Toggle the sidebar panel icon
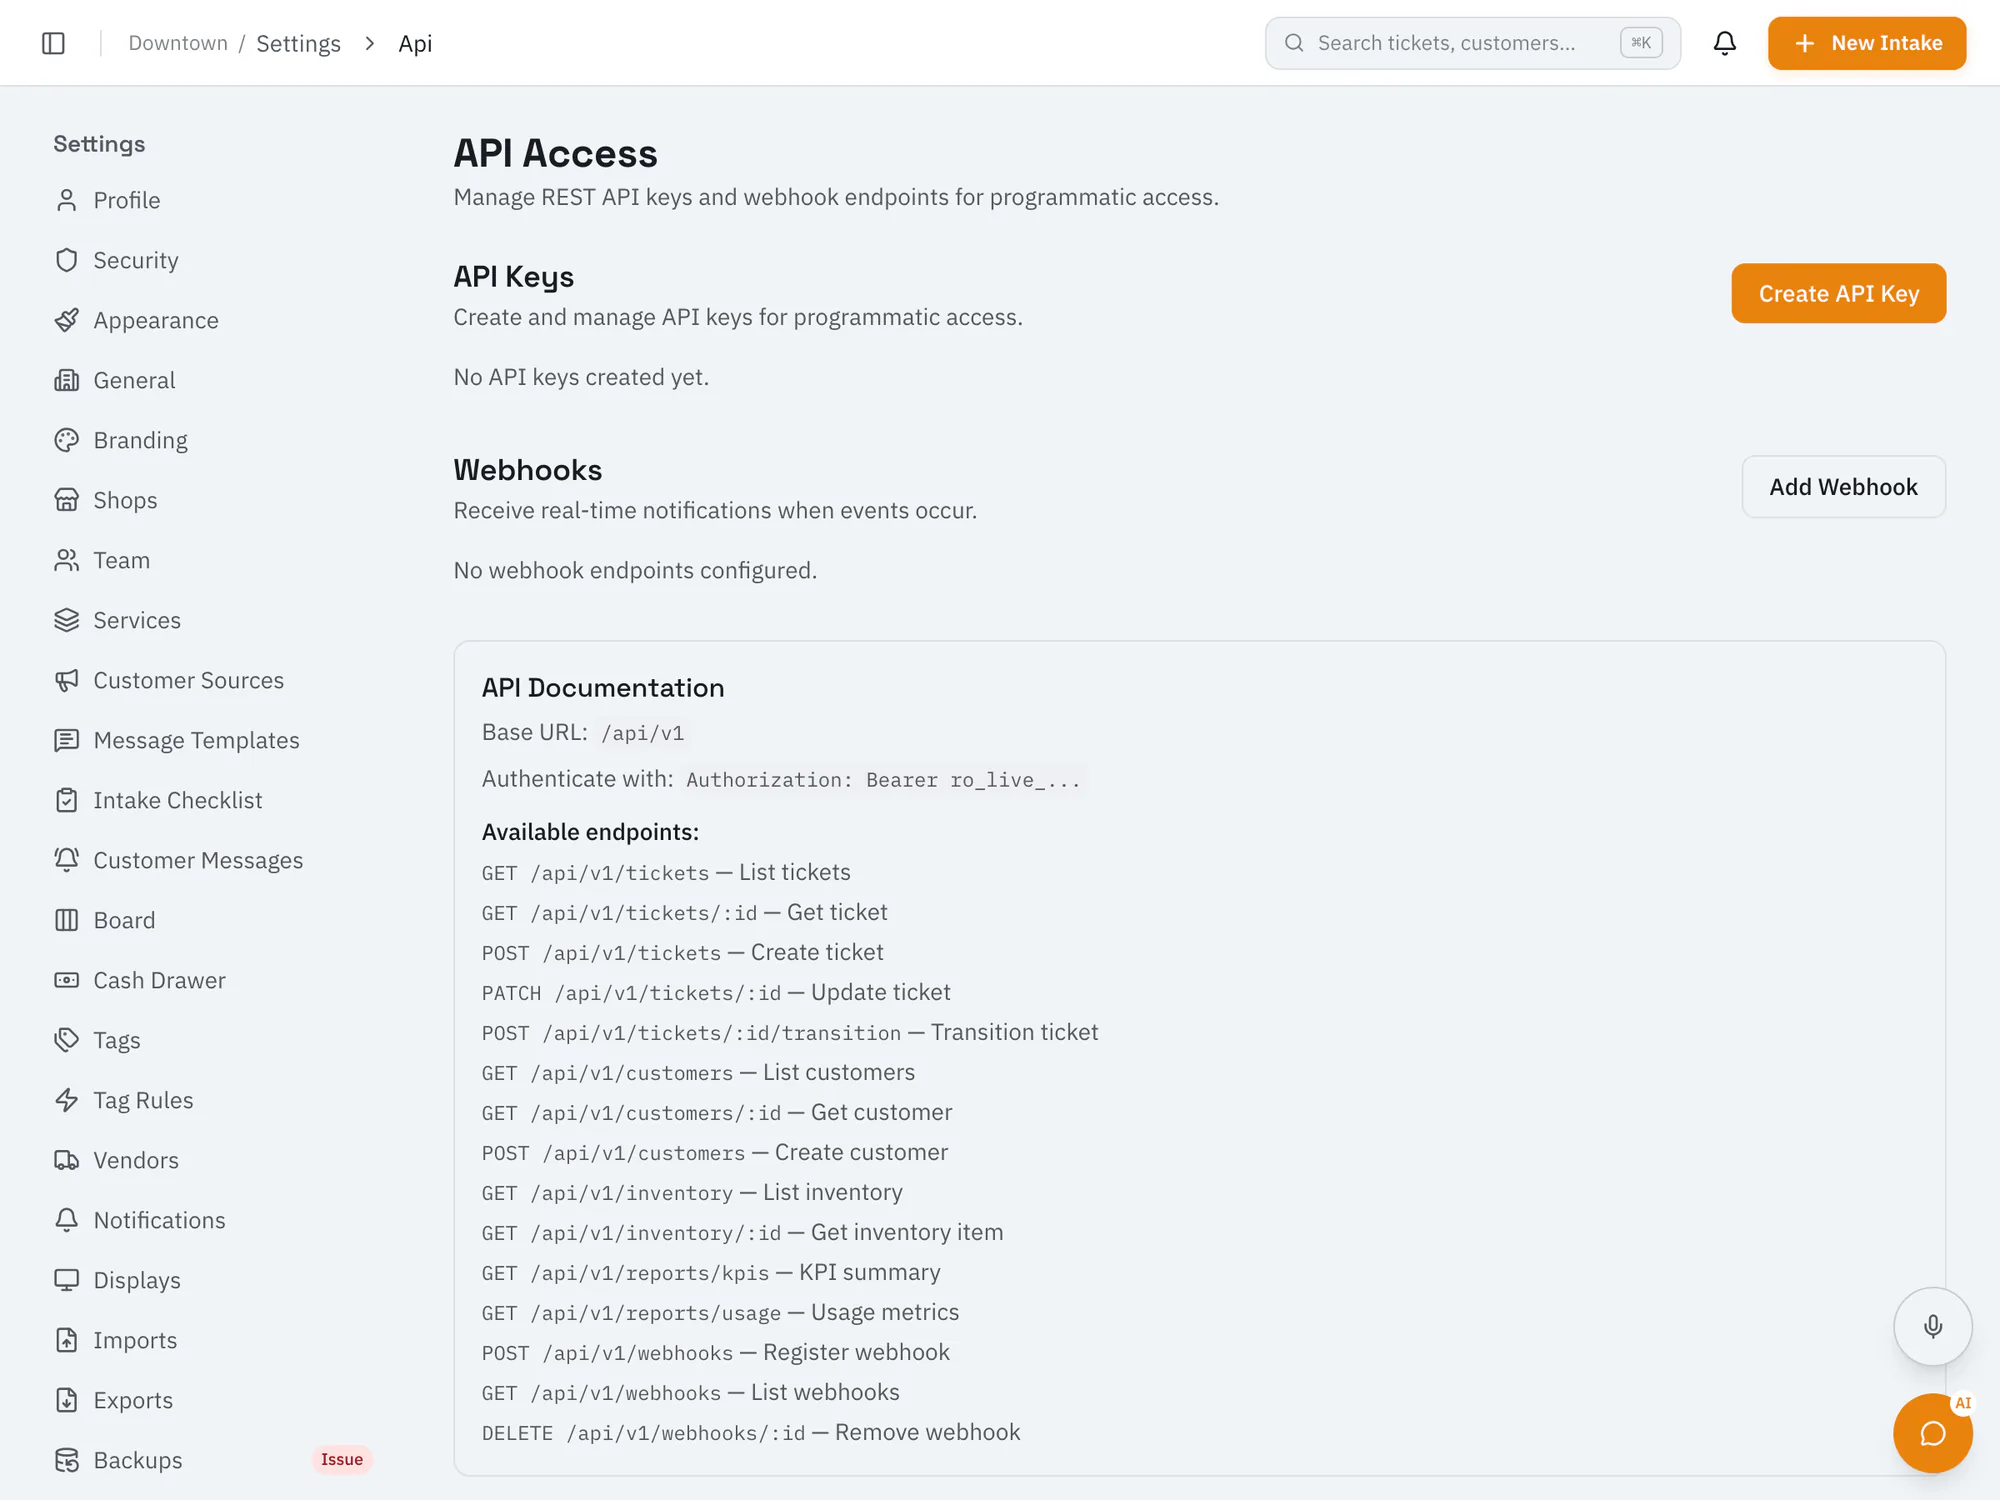The image size is (2000, 1500). click(x=54, y=43)
